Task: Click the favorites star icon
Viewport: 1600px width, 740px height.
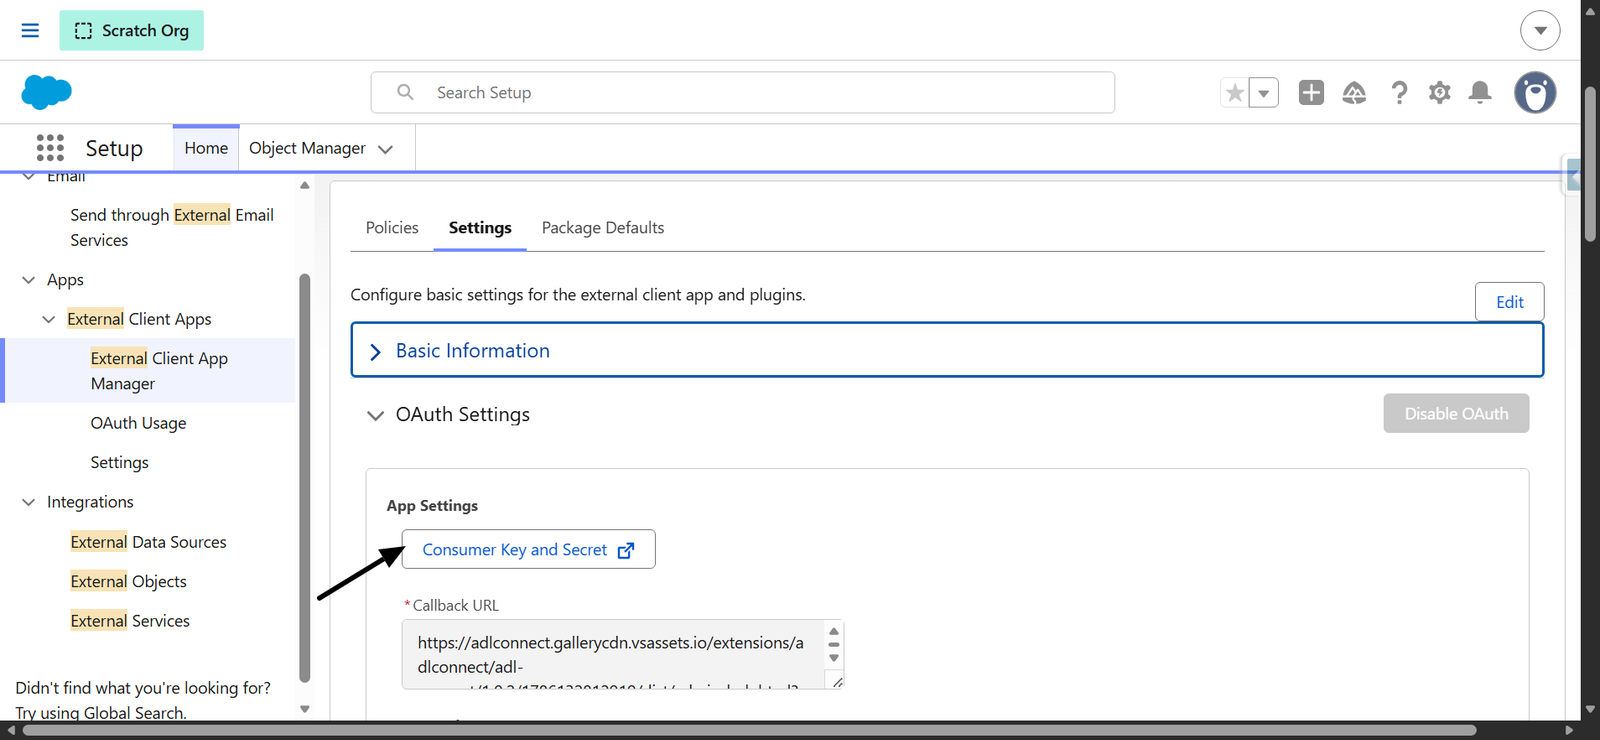Action: [1235, 93]
